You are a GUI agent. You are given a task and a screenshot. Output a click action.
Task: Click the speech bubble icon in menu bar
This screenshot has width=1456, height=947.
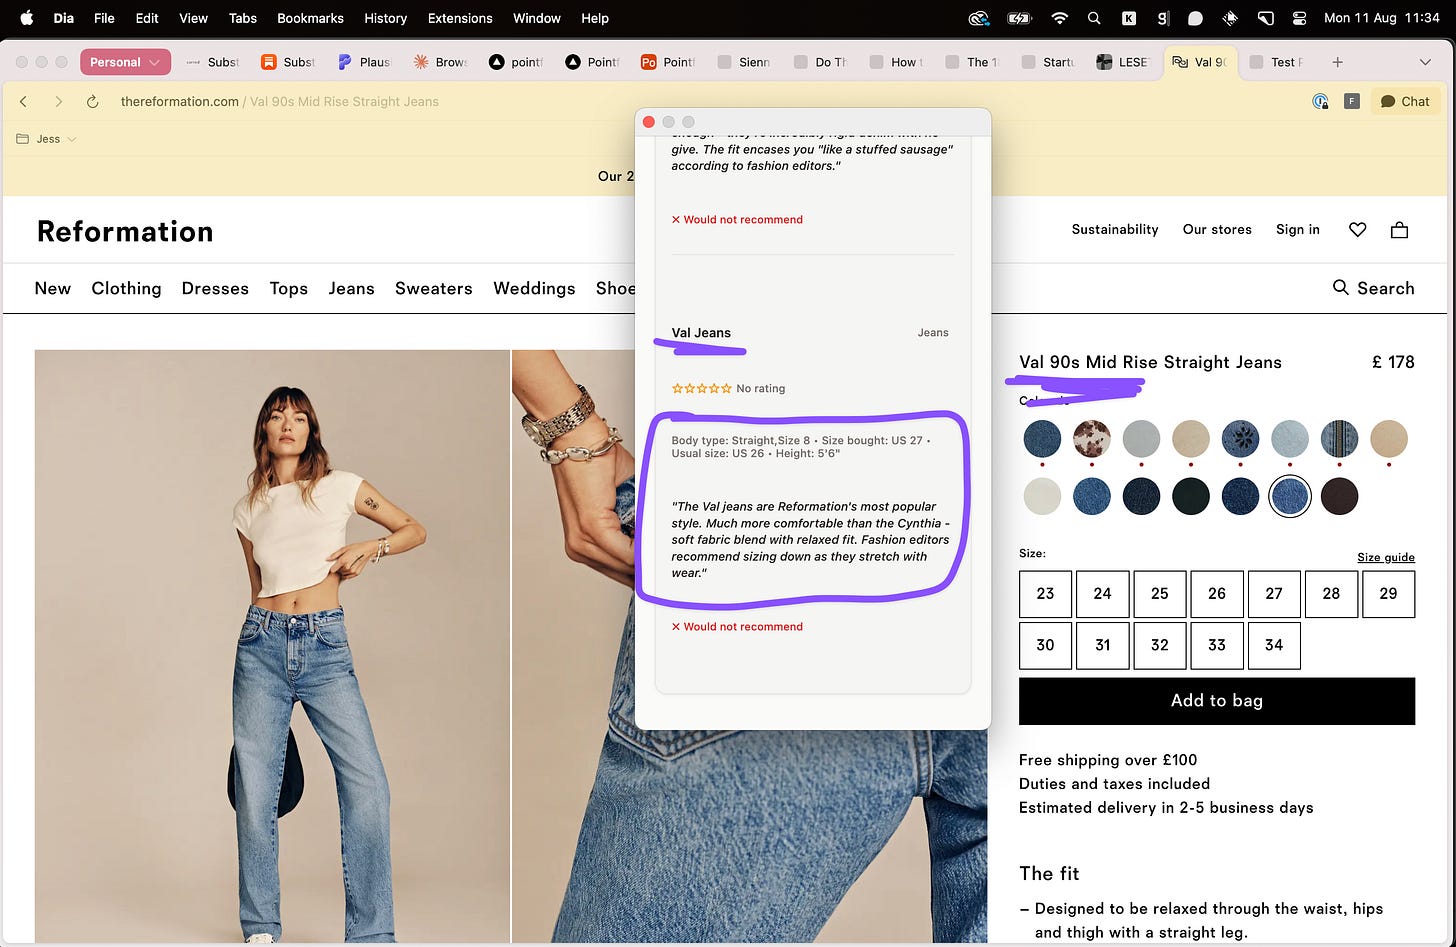(1195, 18)
